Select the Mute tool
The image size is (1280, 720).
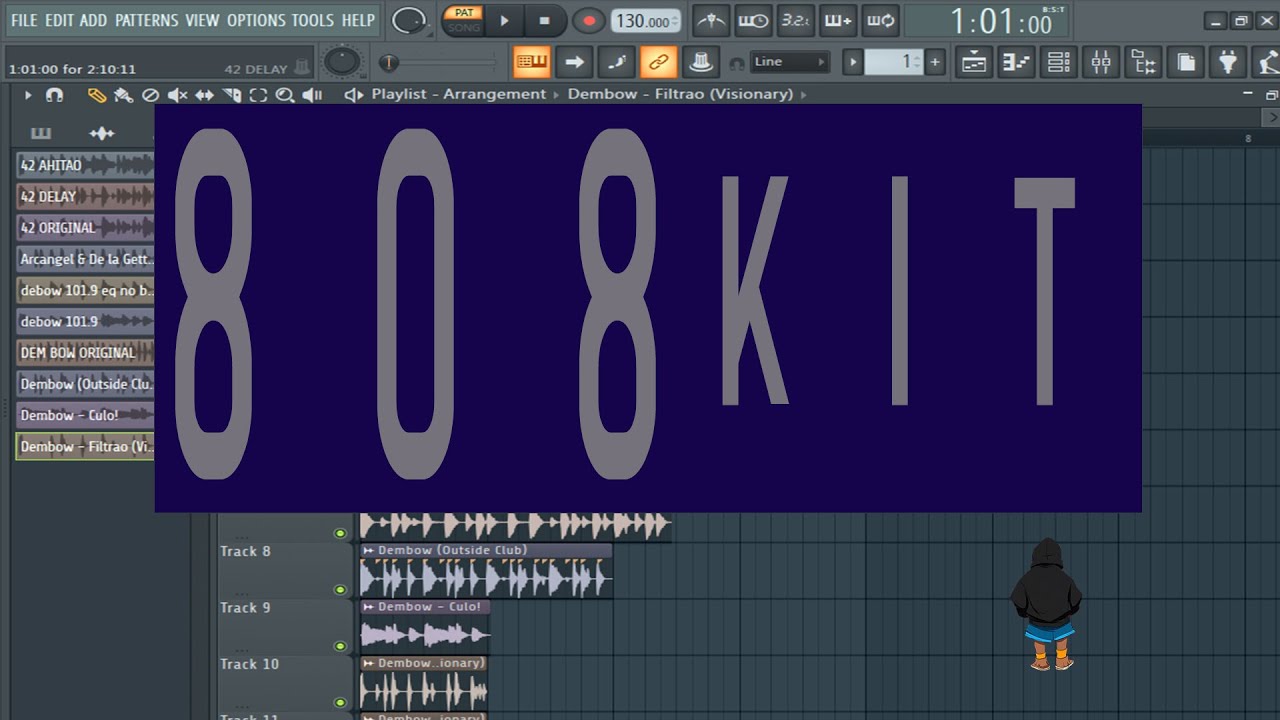pos(178,95)
